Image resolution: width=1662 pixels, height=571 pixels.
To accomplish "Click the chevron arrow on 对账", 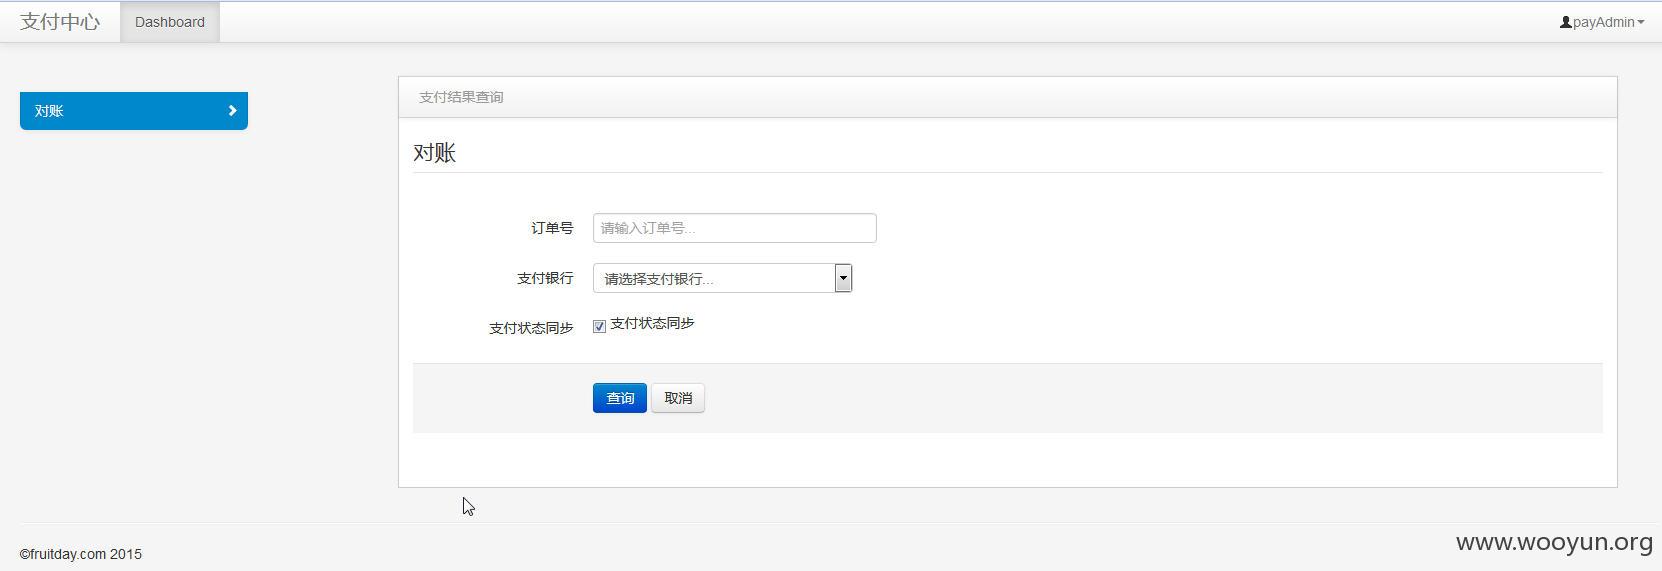I will [232, 111].
